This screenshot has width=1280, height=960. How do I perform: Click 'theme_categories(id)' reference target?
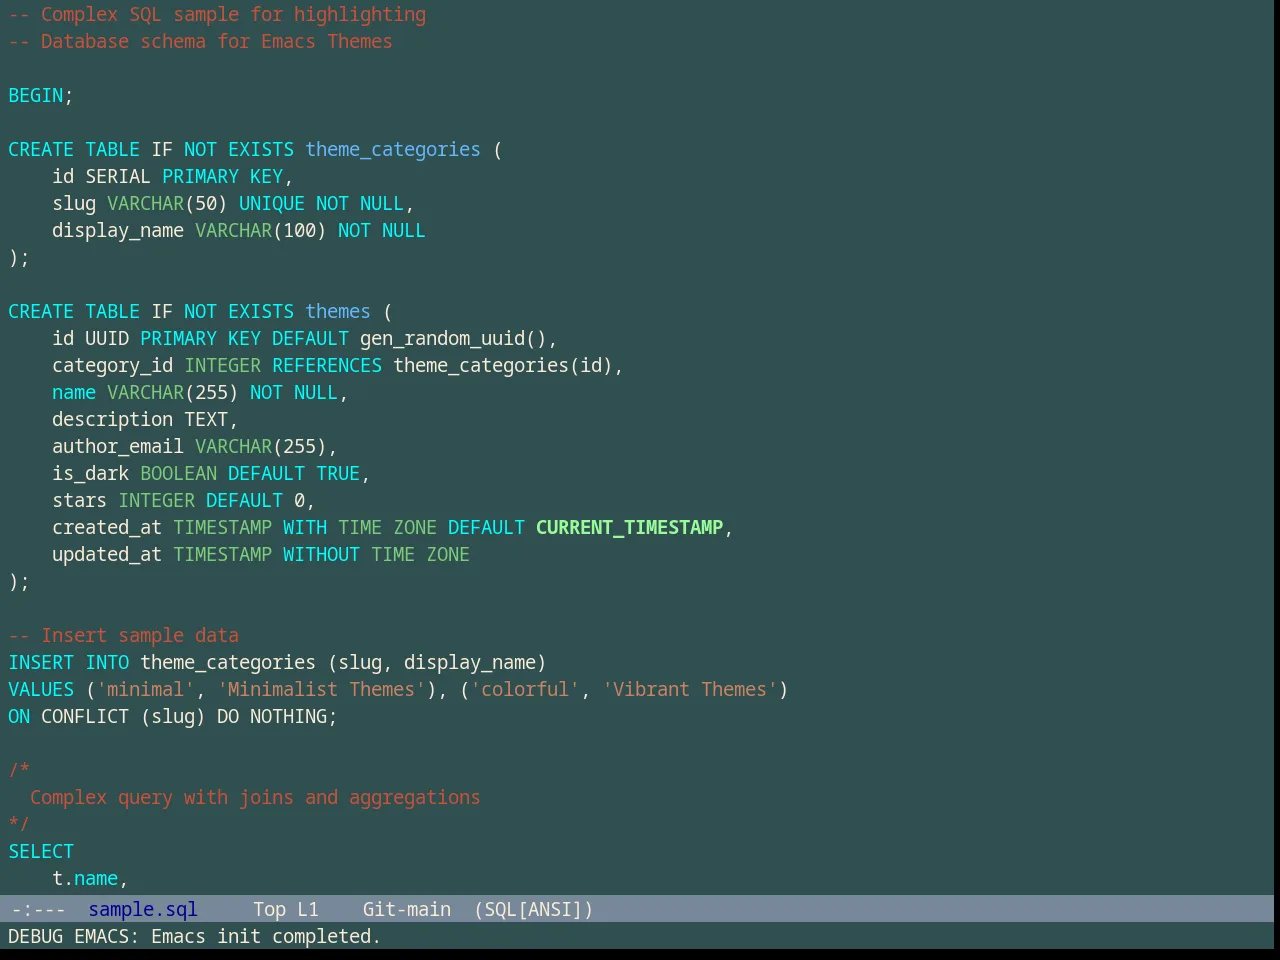pos(503,365)
